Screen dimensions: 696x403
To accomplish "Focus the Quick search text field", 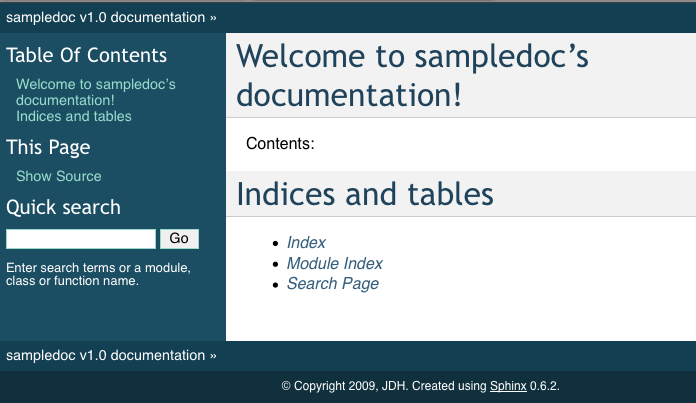I will [81, 239].
